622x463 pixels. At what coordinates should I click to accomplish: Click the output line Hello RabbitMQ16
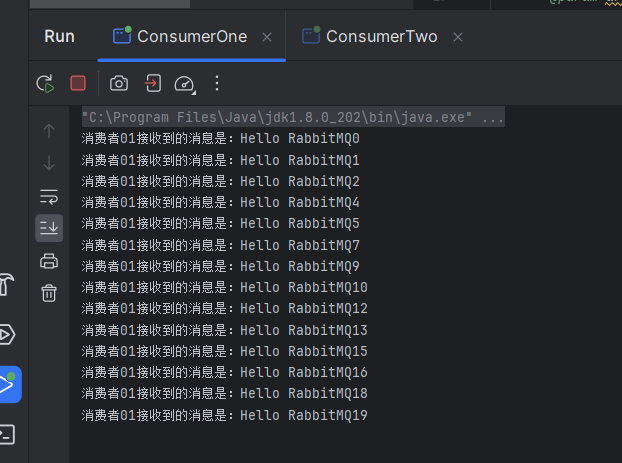click(x=225, y=372)
